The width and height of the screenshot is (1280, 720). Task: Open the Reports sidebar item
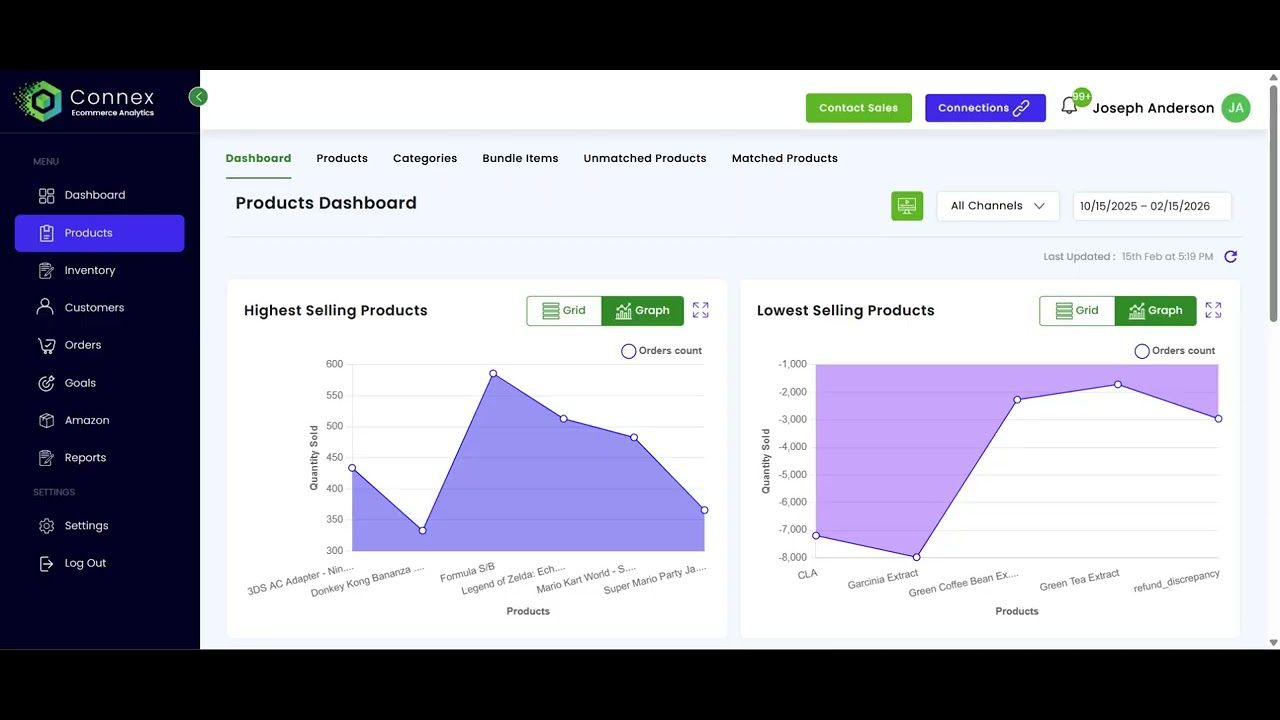[x=99, y=458]
